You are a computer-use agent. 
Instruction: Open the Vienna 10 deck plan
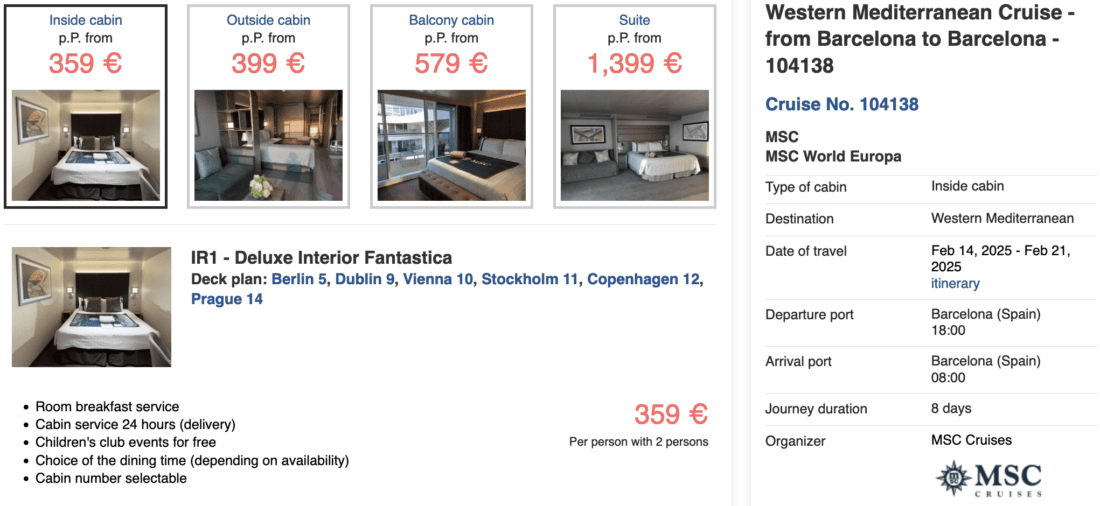[437, 279]
